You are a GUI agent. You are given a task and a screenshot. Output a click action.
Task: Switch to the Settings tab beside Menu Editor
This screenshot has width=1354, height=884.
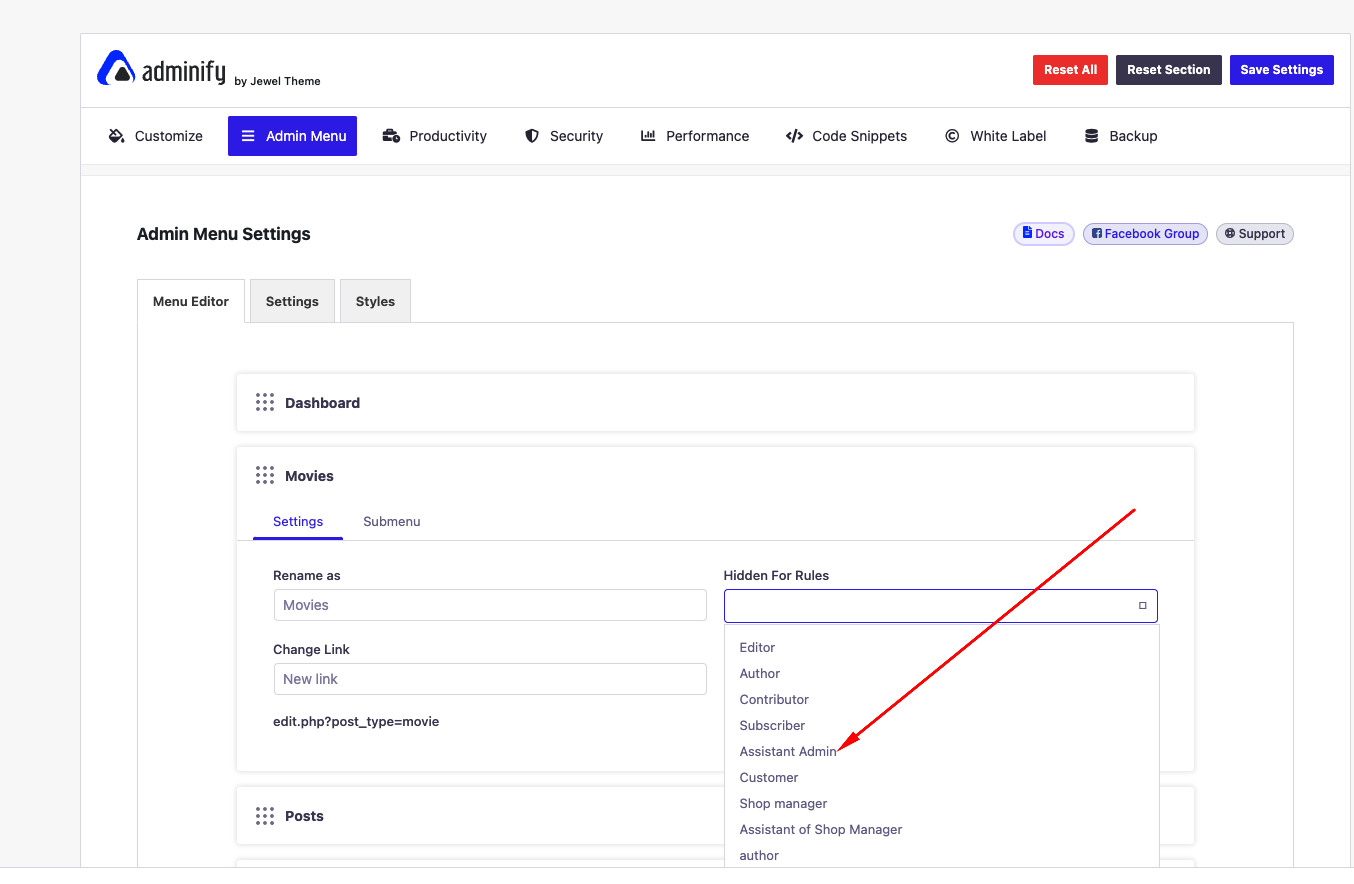tap(292, 301)
